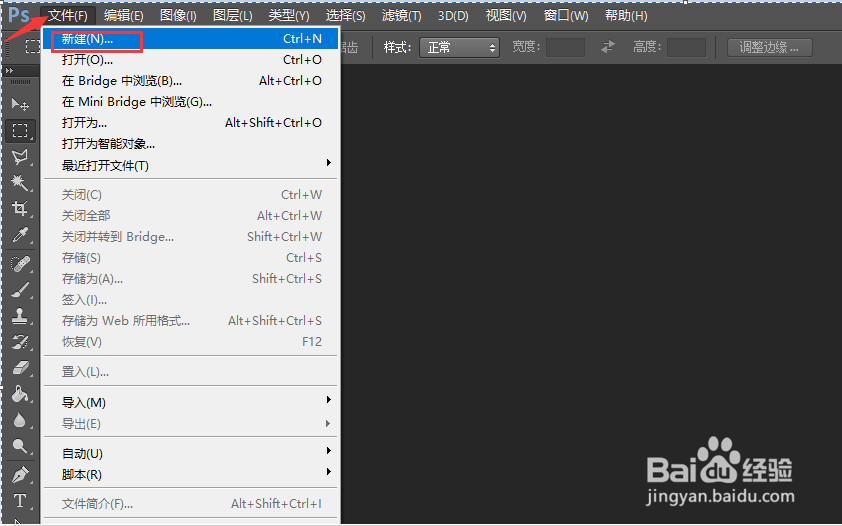842x526 pixels.
Task: Open the 图层(L) menu
Action: (x=233, y=16)
